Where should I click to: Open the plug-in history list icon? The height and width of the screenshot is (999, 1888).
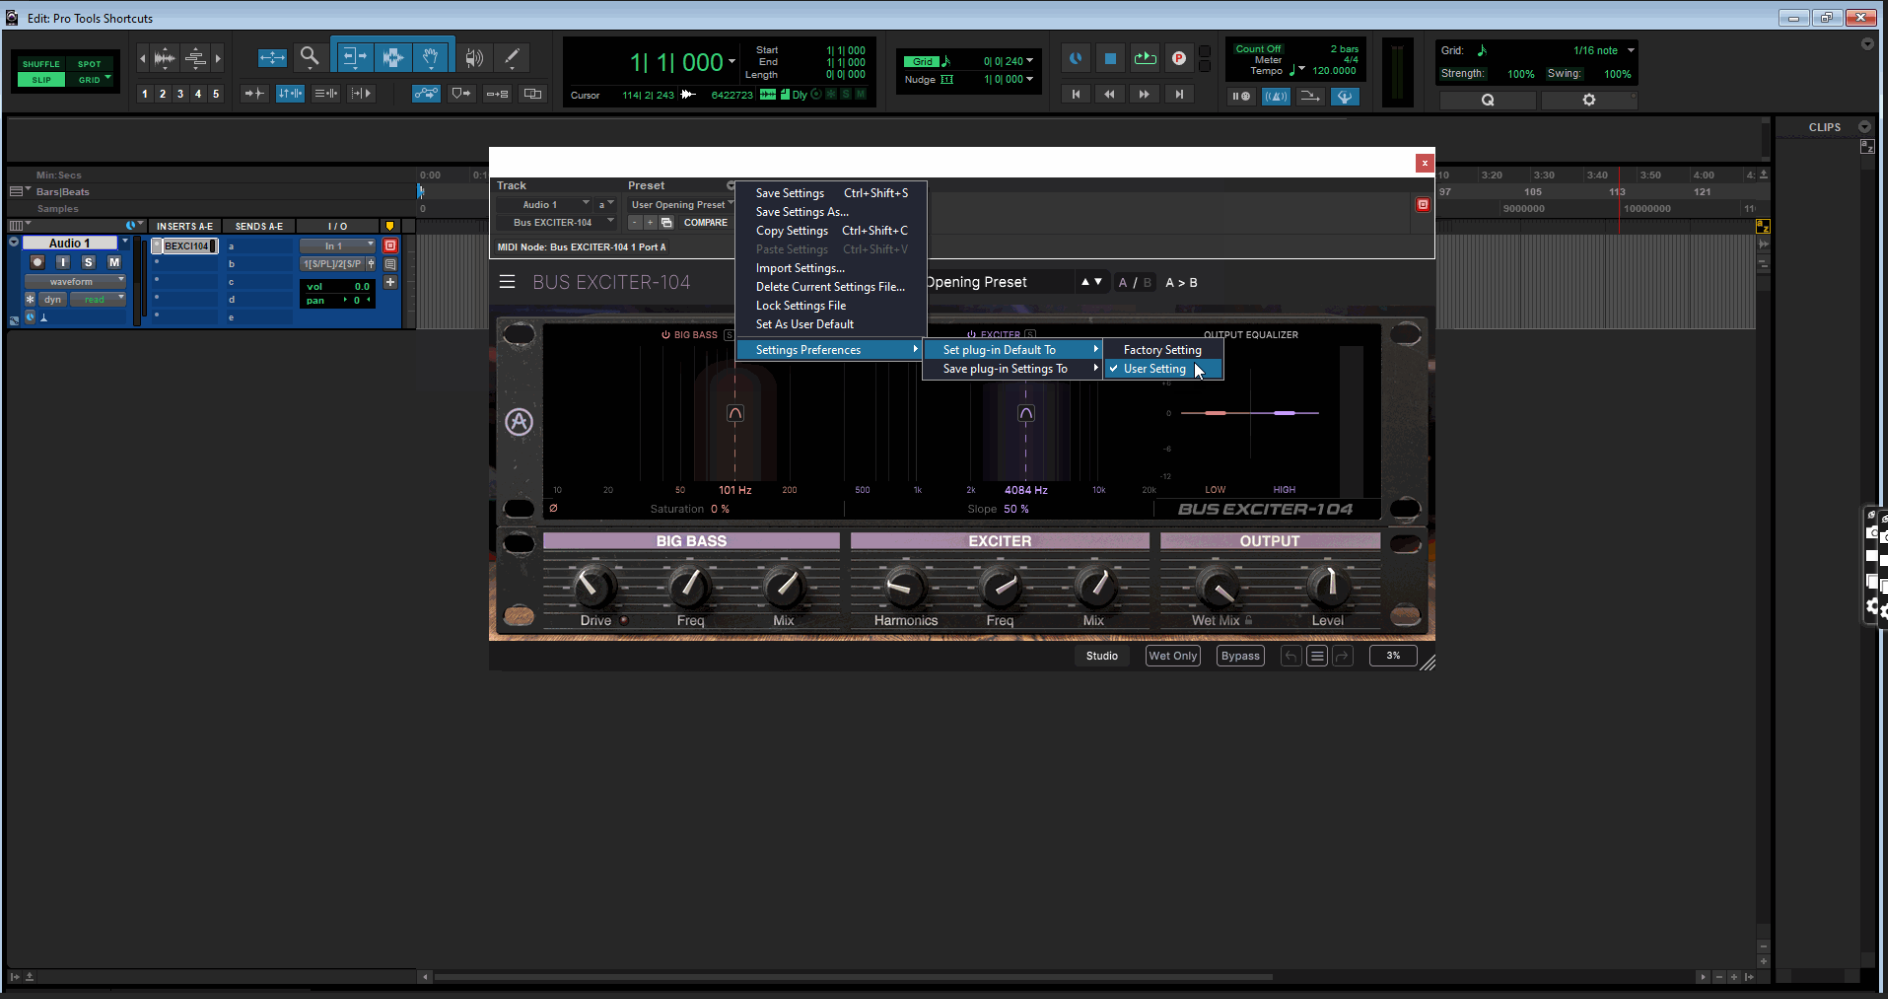pos(1317,656)
